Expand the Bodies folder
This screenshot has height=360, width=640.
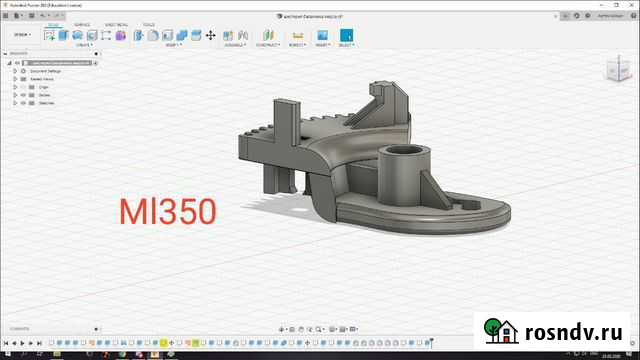click(x=15, y=95)
